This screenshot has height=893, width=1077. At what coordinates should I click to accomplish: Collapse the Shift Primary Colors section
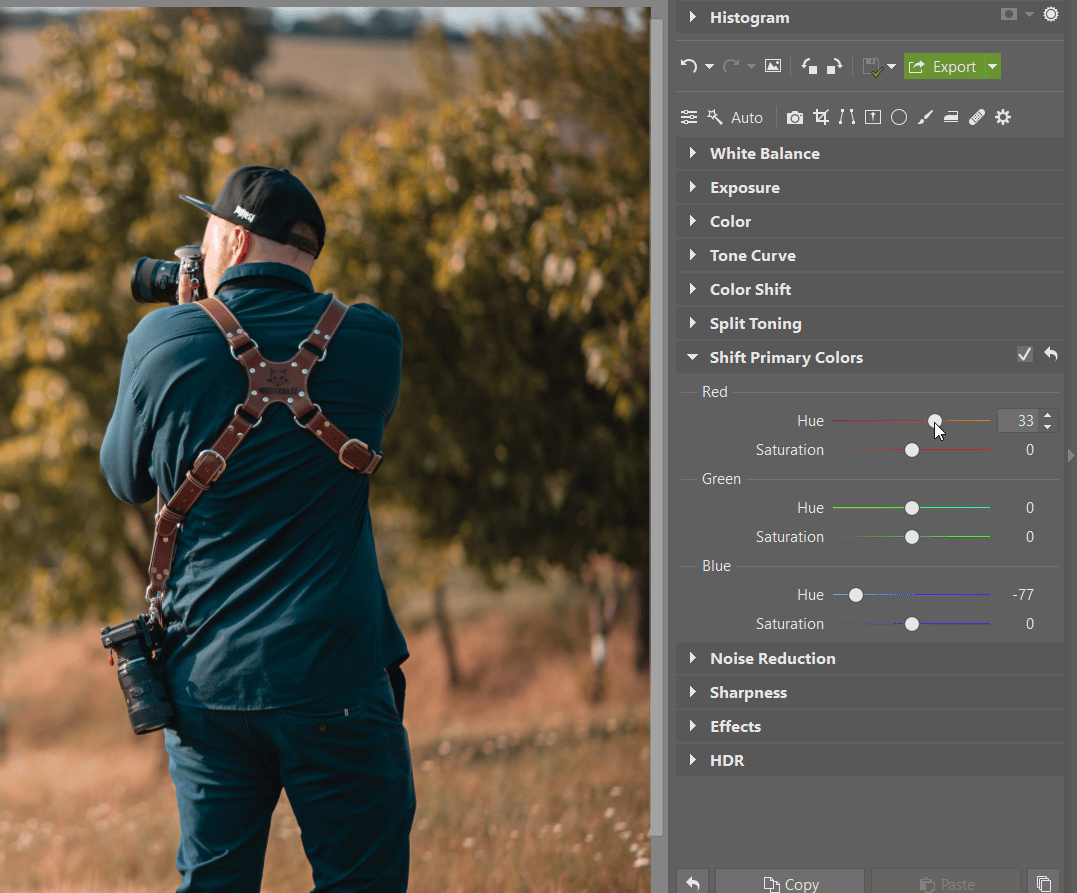[692, 357]
